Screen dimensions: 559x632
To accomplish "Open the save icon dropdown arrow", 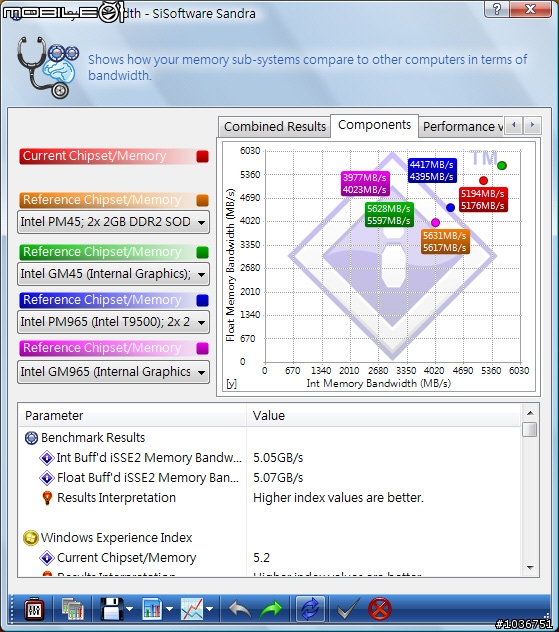I will [x=129, y=609].
